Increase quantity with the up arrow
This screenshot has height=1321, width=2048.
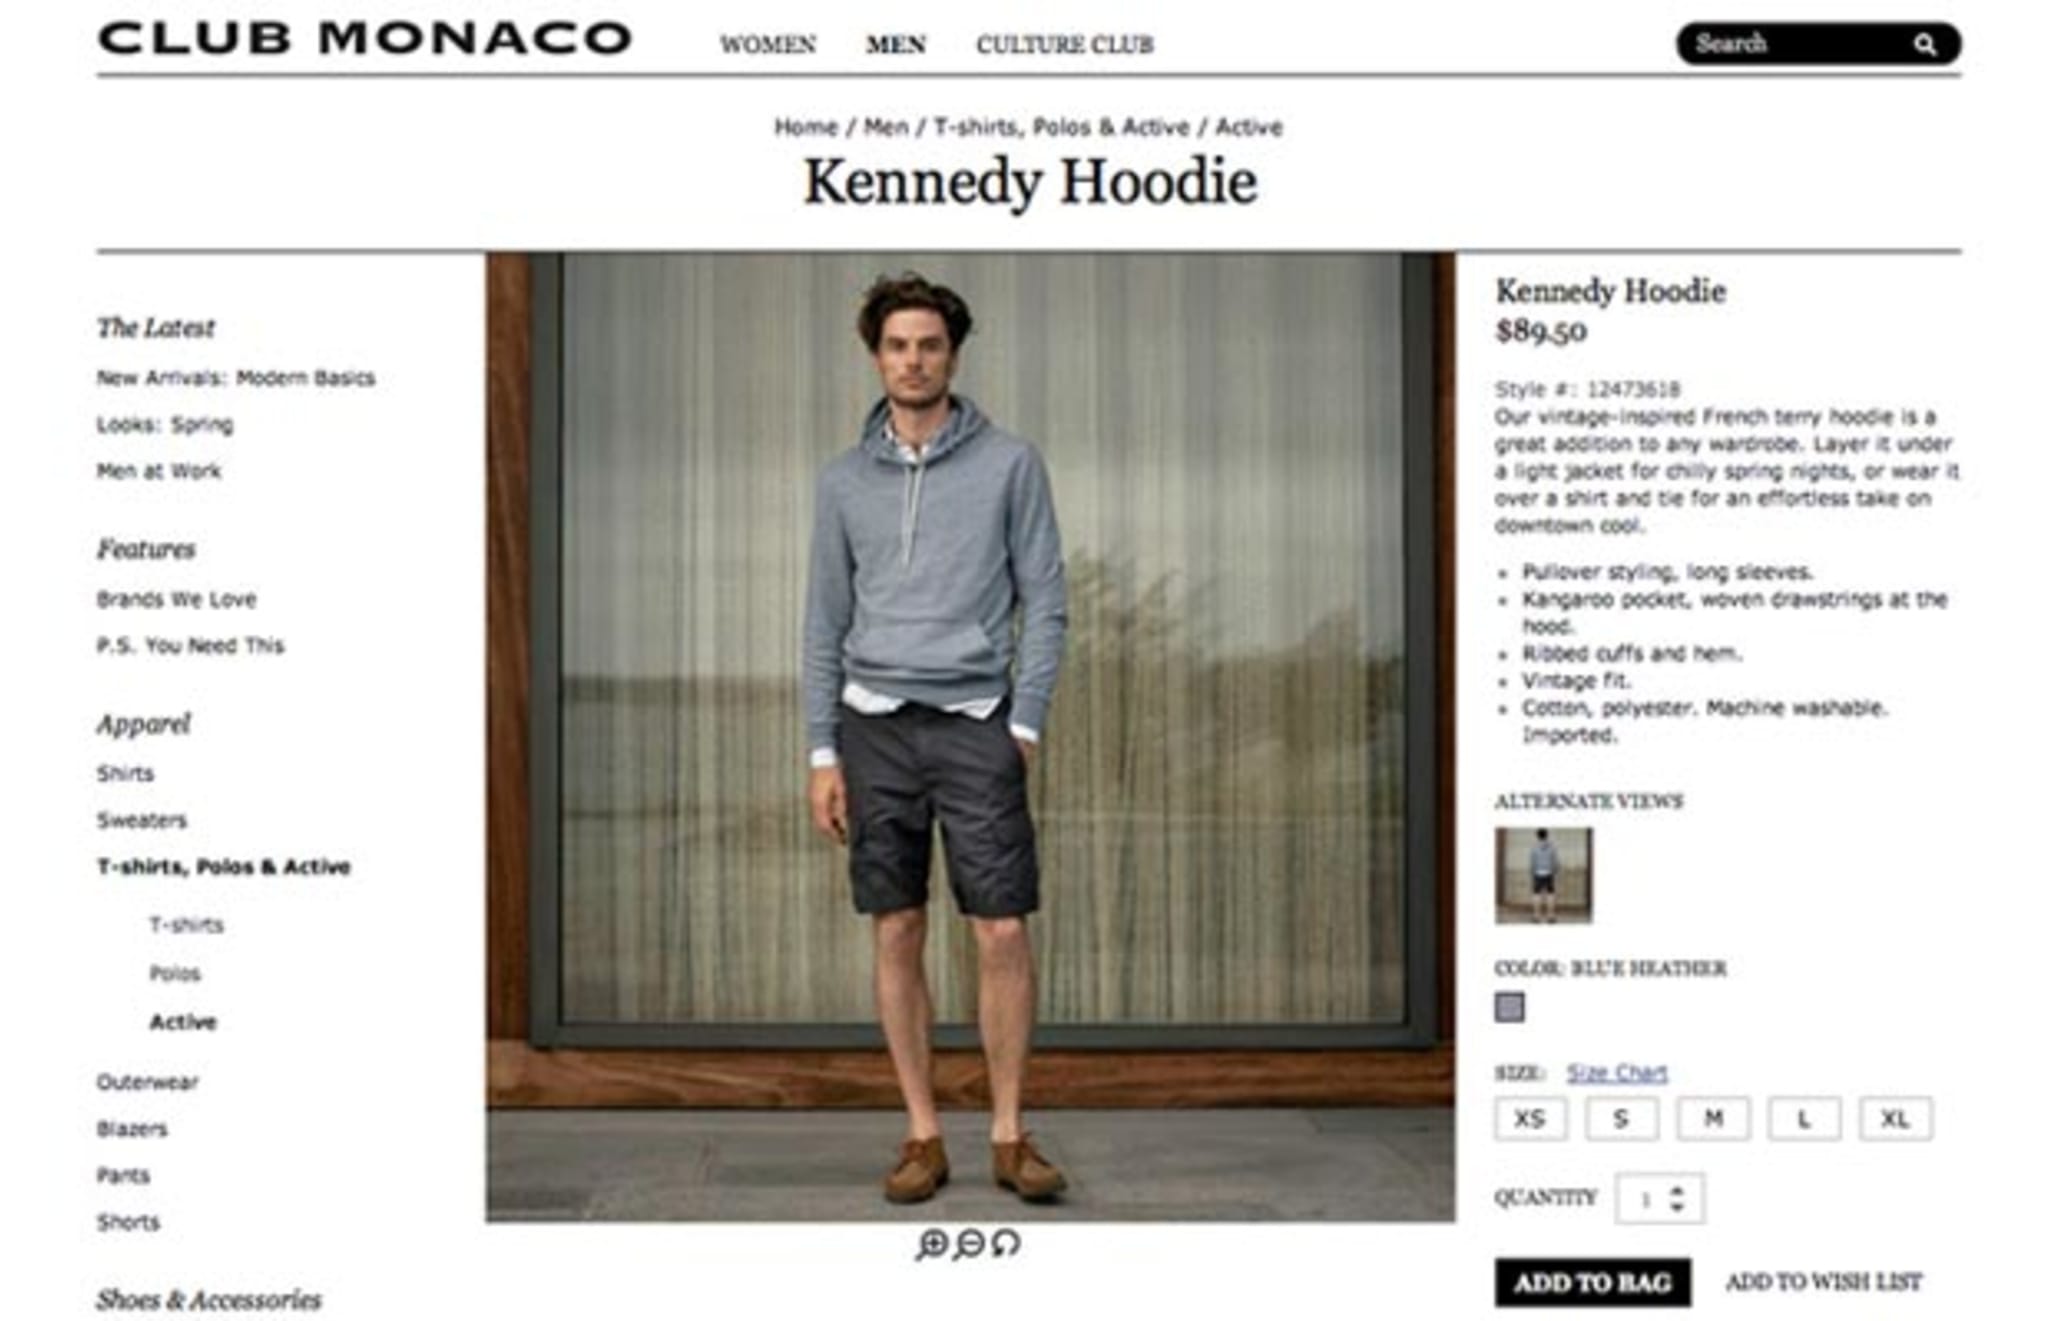tap(1677, 1190)
